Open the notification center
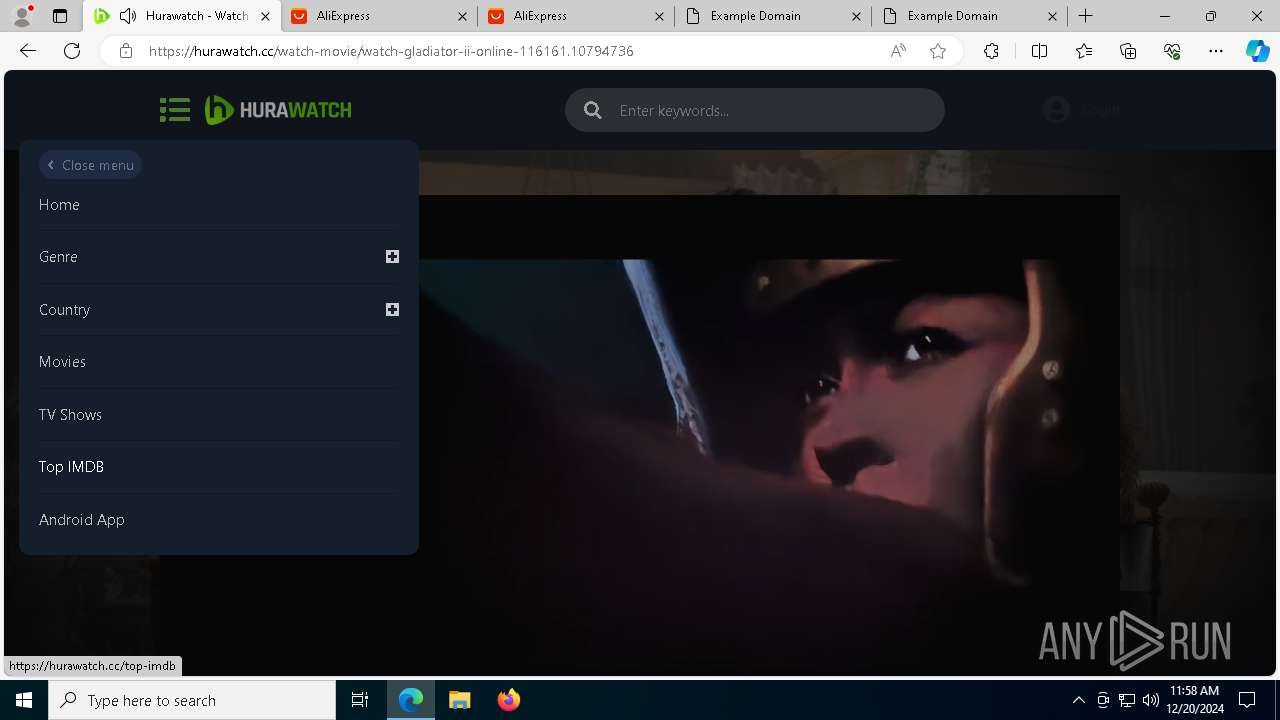The height and width of the screenshot is (720, 1280). (x=1247, y=700)
